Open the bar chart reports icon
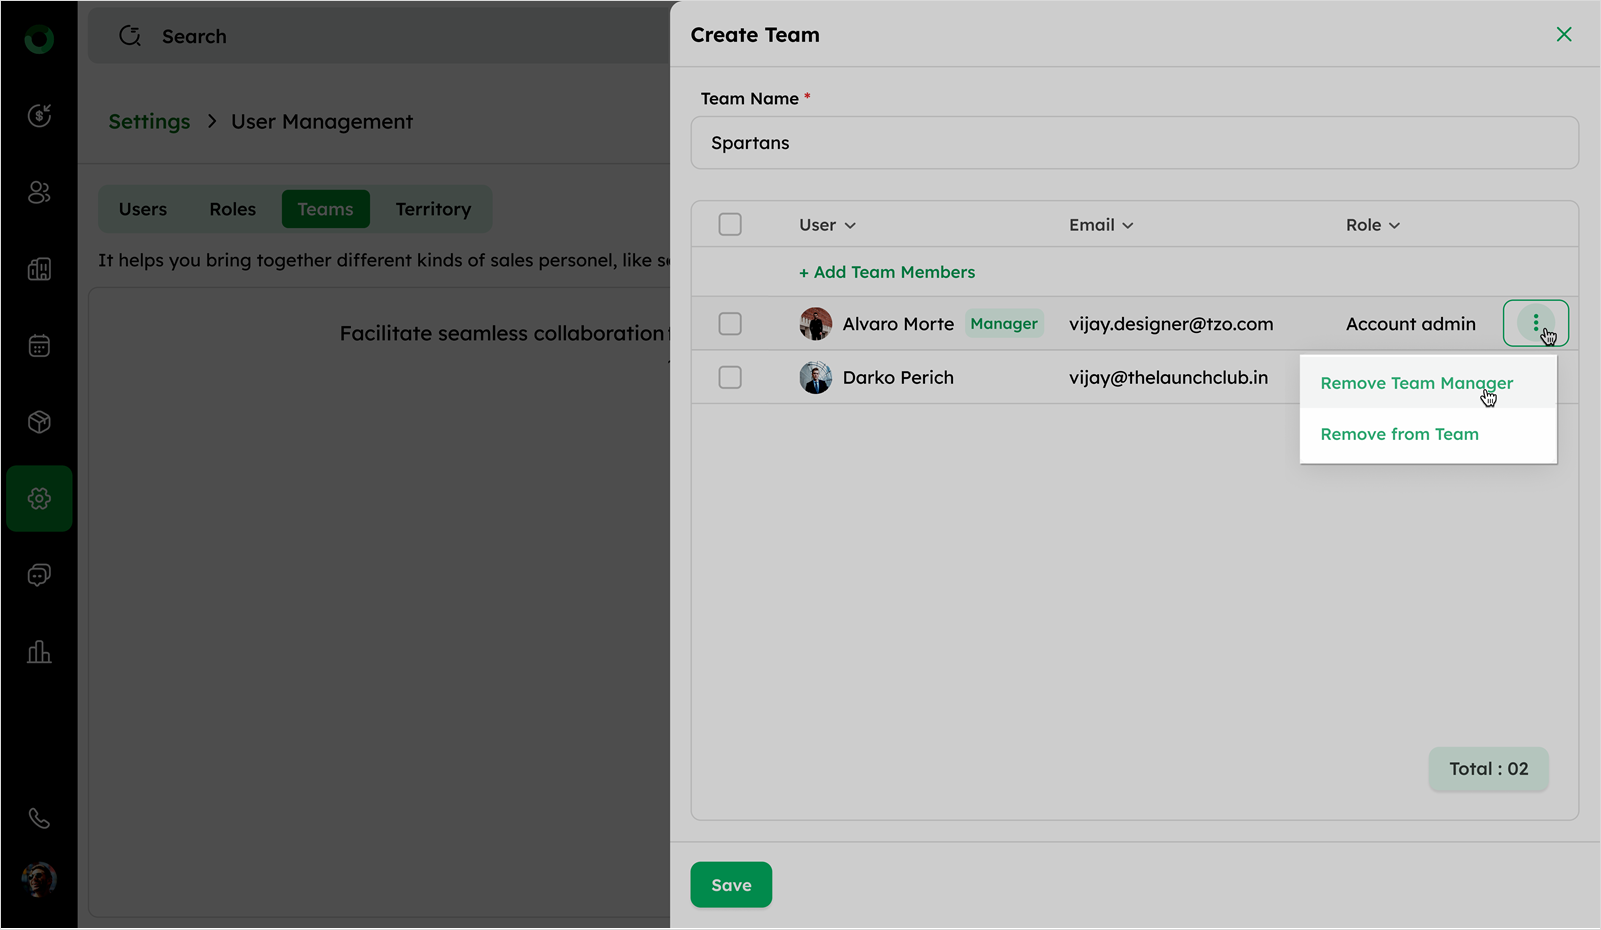Screen dimensions: 1601x930 [39, 652]
